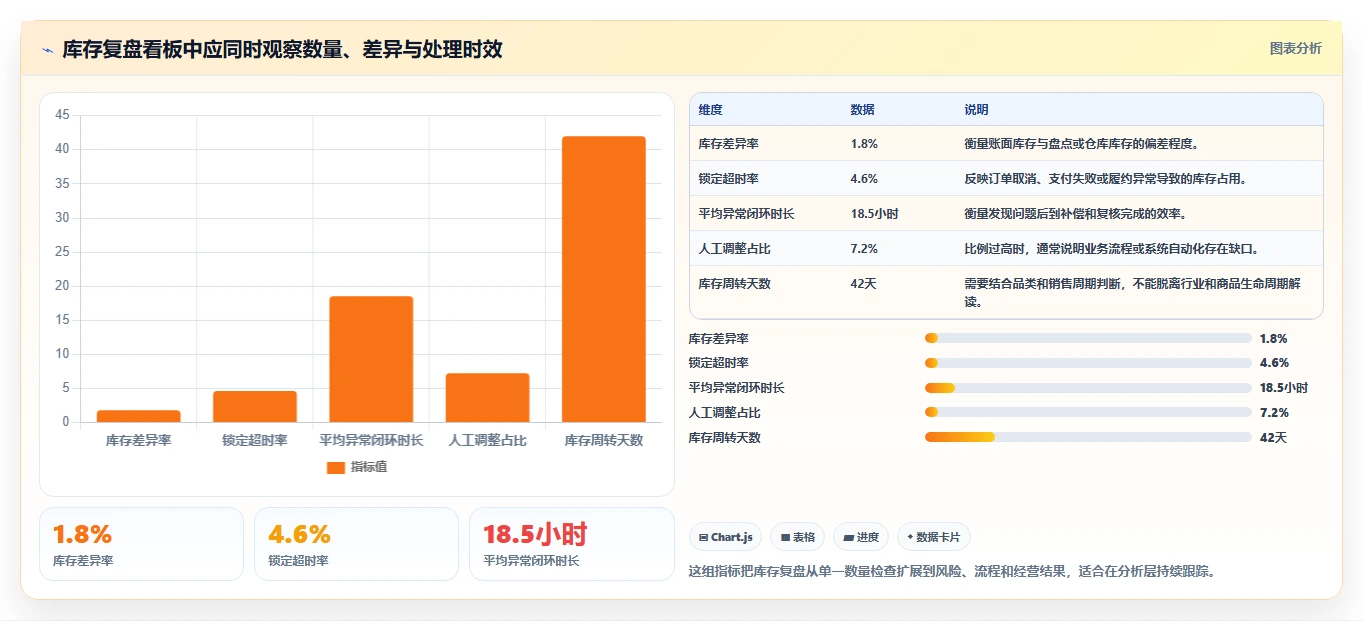Viewport: 1363px width, 621px height.
Task: Click the y-axis value 45
Action: click(x=62, y=115)
